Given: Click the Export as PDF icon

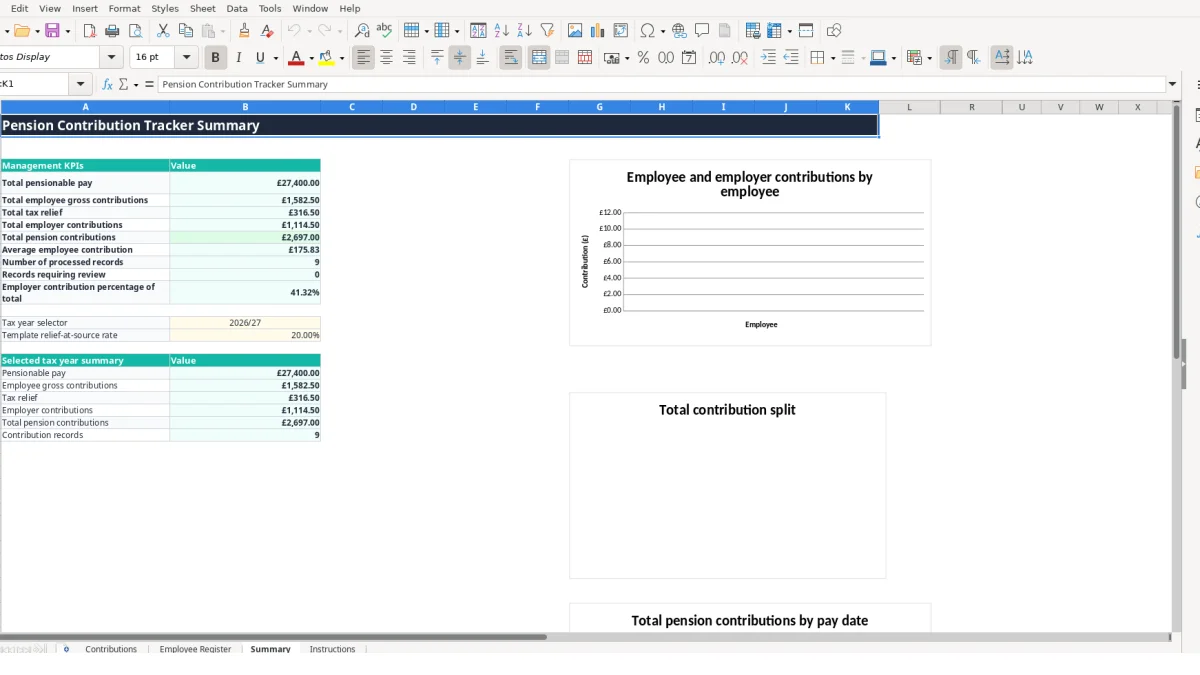Looking at the screenshot, I should point(89,31).
